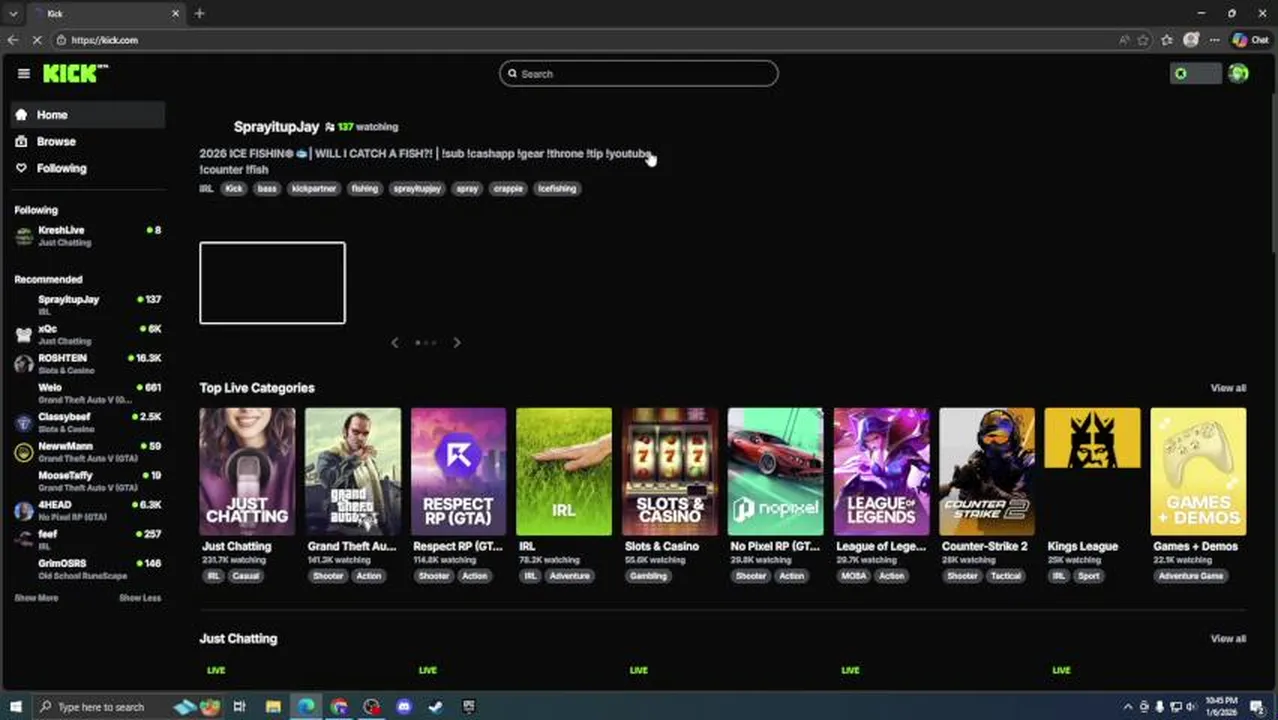Viewport: 1278px width, 720px height.
Task: Add page to favorites star icon
Action: tap(1143, 40)
